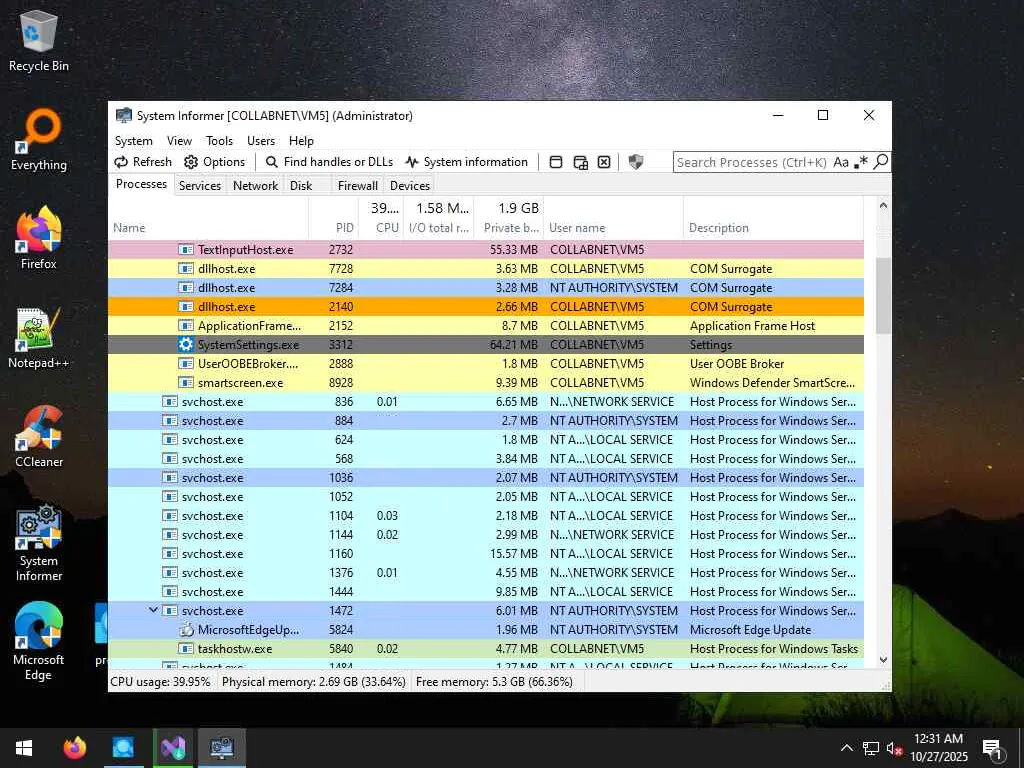Switch to the Services tab

point(200,185)
